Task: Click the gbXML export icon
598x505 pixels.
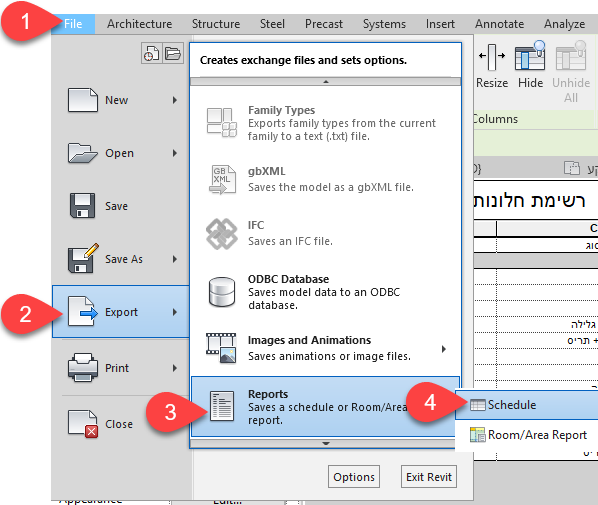Action: [x=222, y=180]
